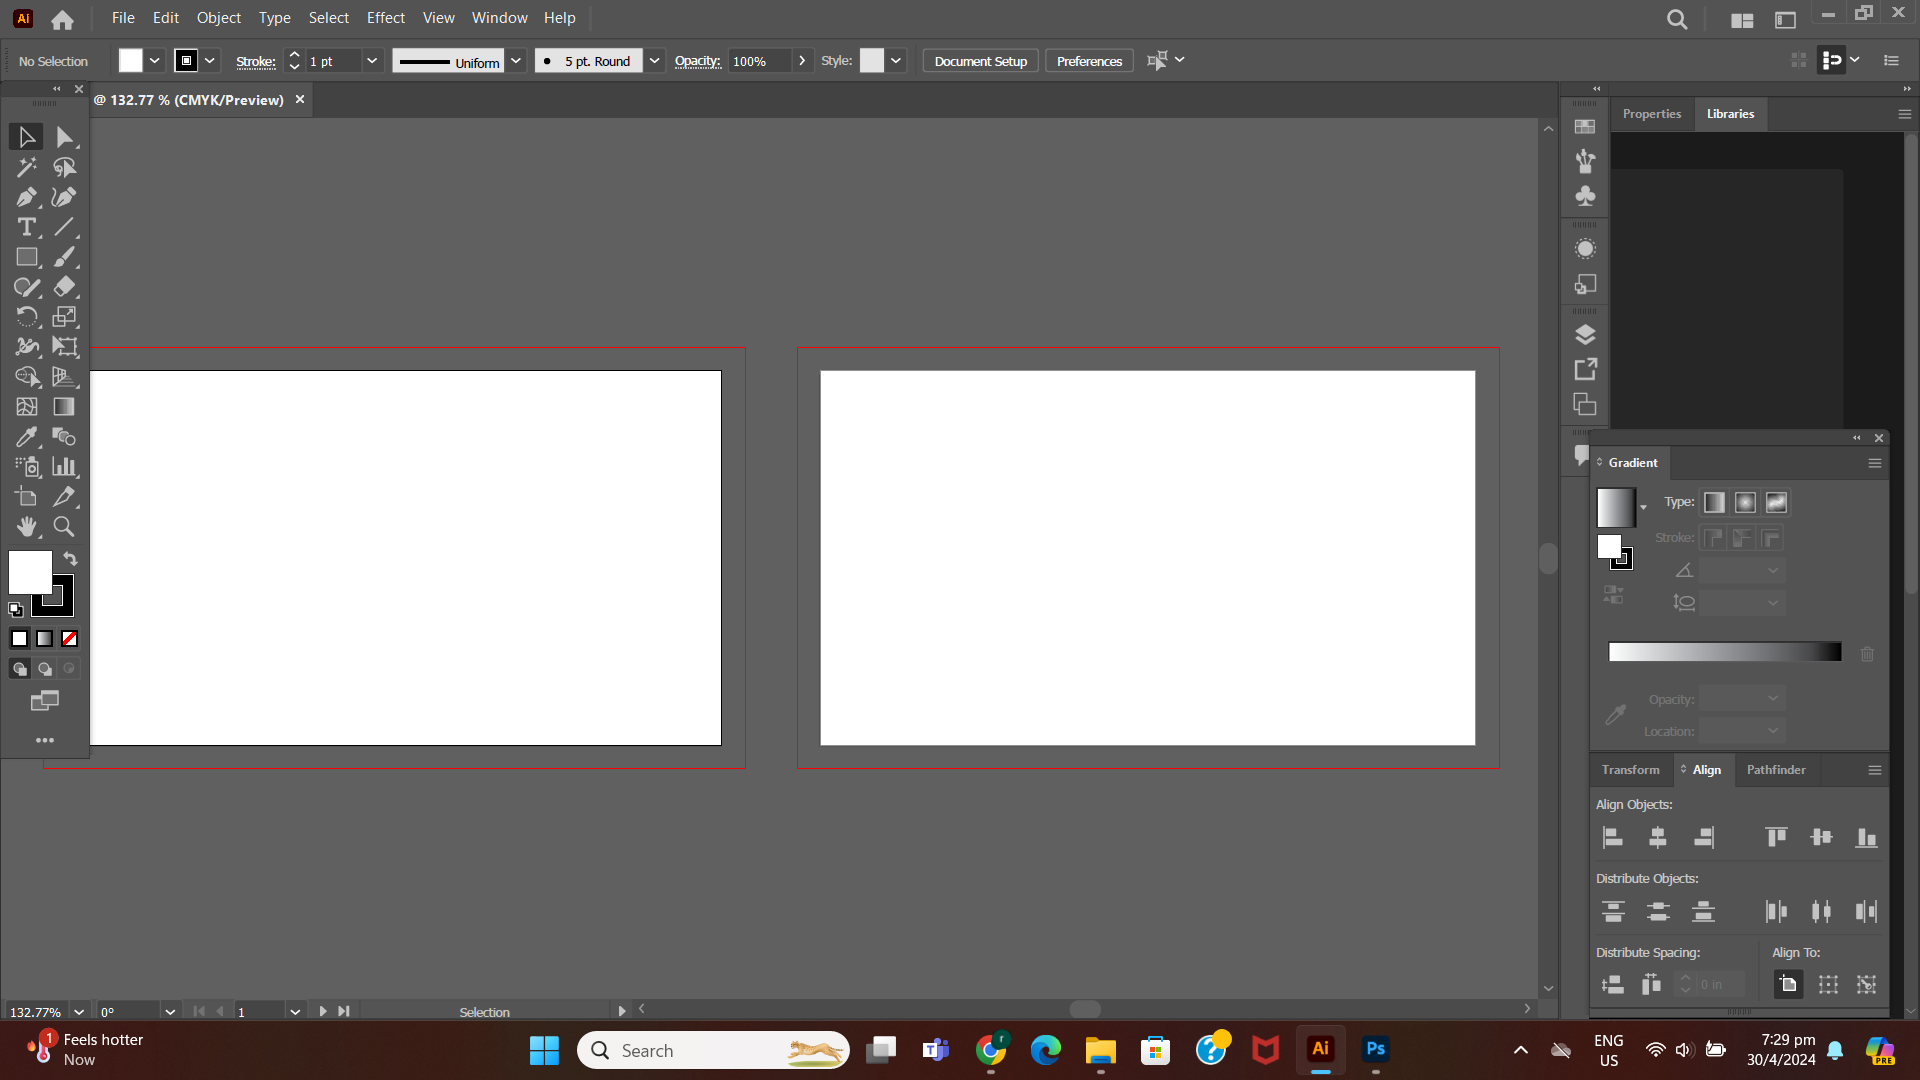
Task: Open the Brushes panel from right sidebar
Action: click(x=1585, y=161)
